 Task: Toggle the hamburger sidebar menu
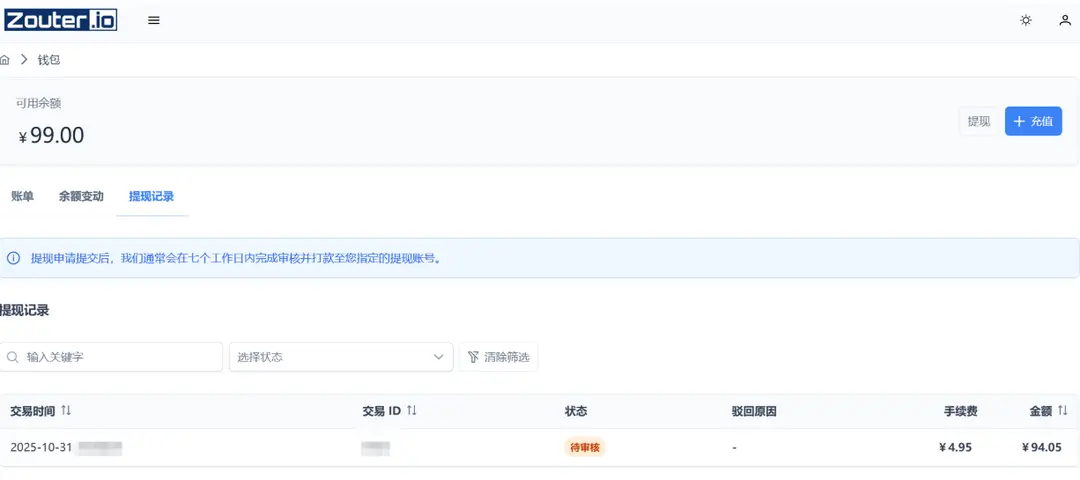[154, 20]
